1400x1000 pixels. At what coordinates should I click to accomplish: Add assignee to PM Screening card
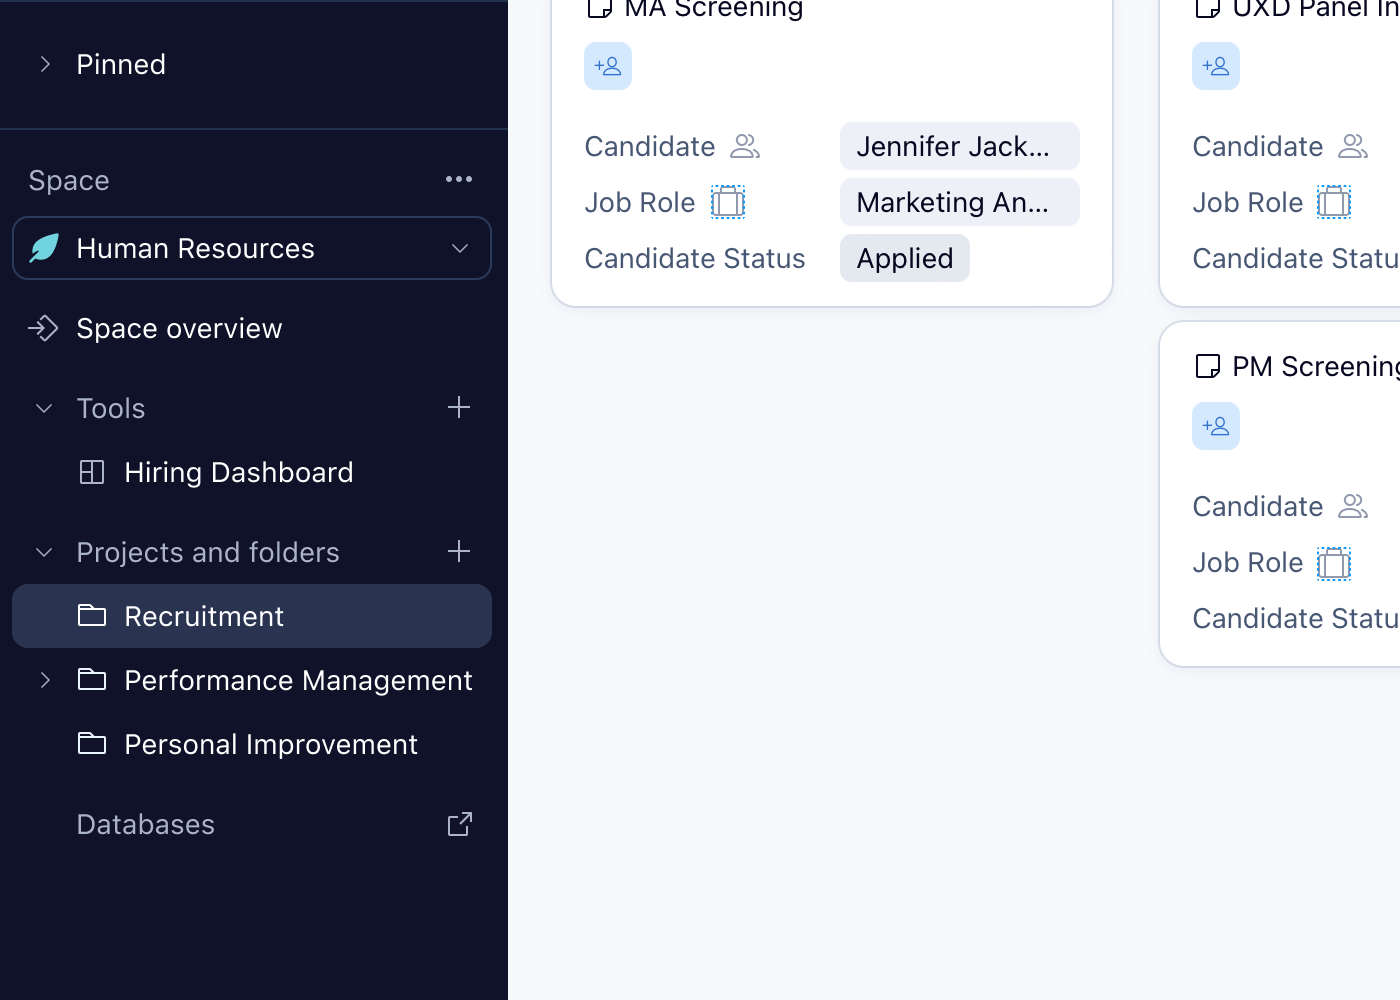[1216, 426]
